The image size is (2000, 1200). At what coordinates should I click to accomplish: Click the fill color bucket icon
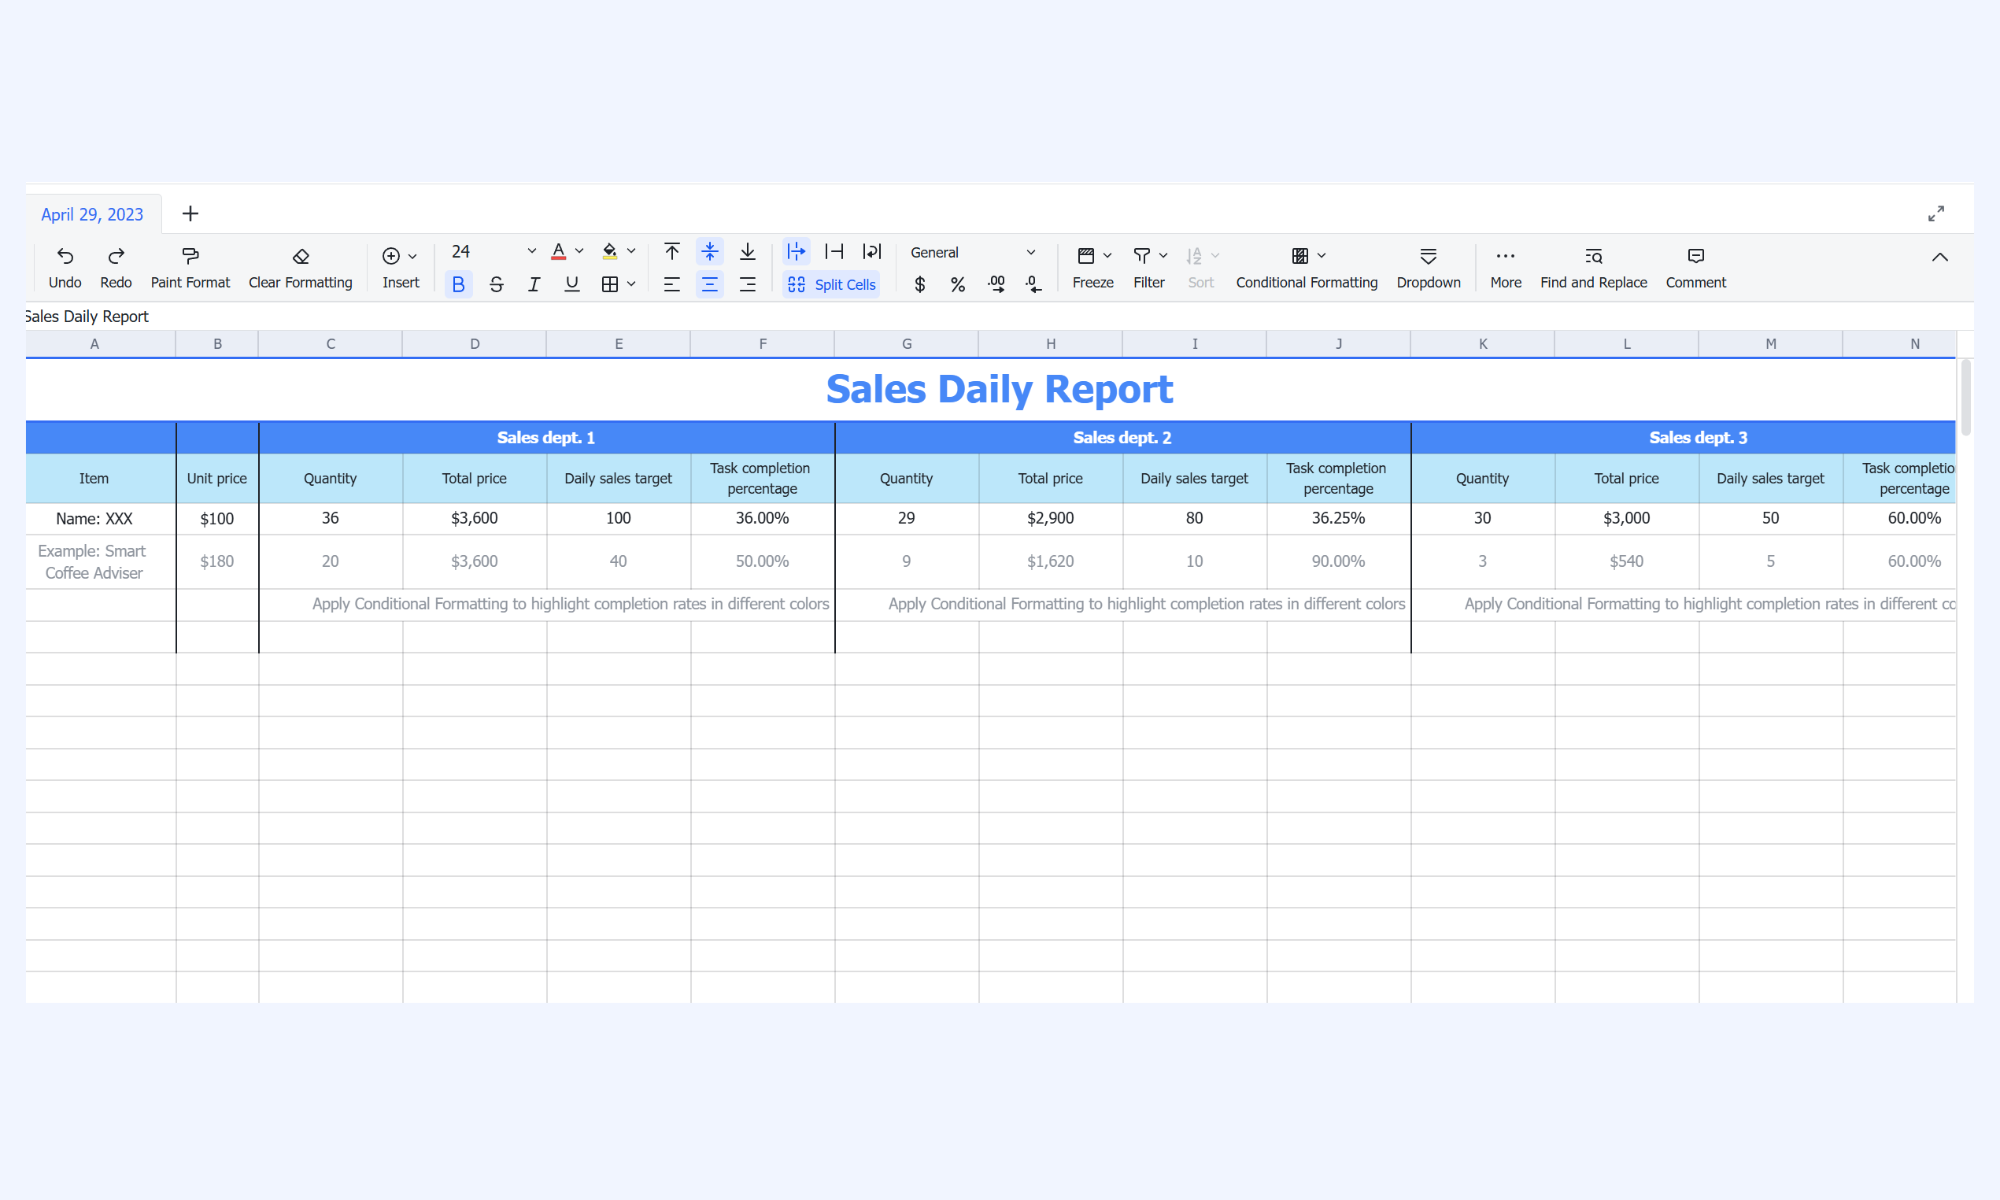coord(609,251)
